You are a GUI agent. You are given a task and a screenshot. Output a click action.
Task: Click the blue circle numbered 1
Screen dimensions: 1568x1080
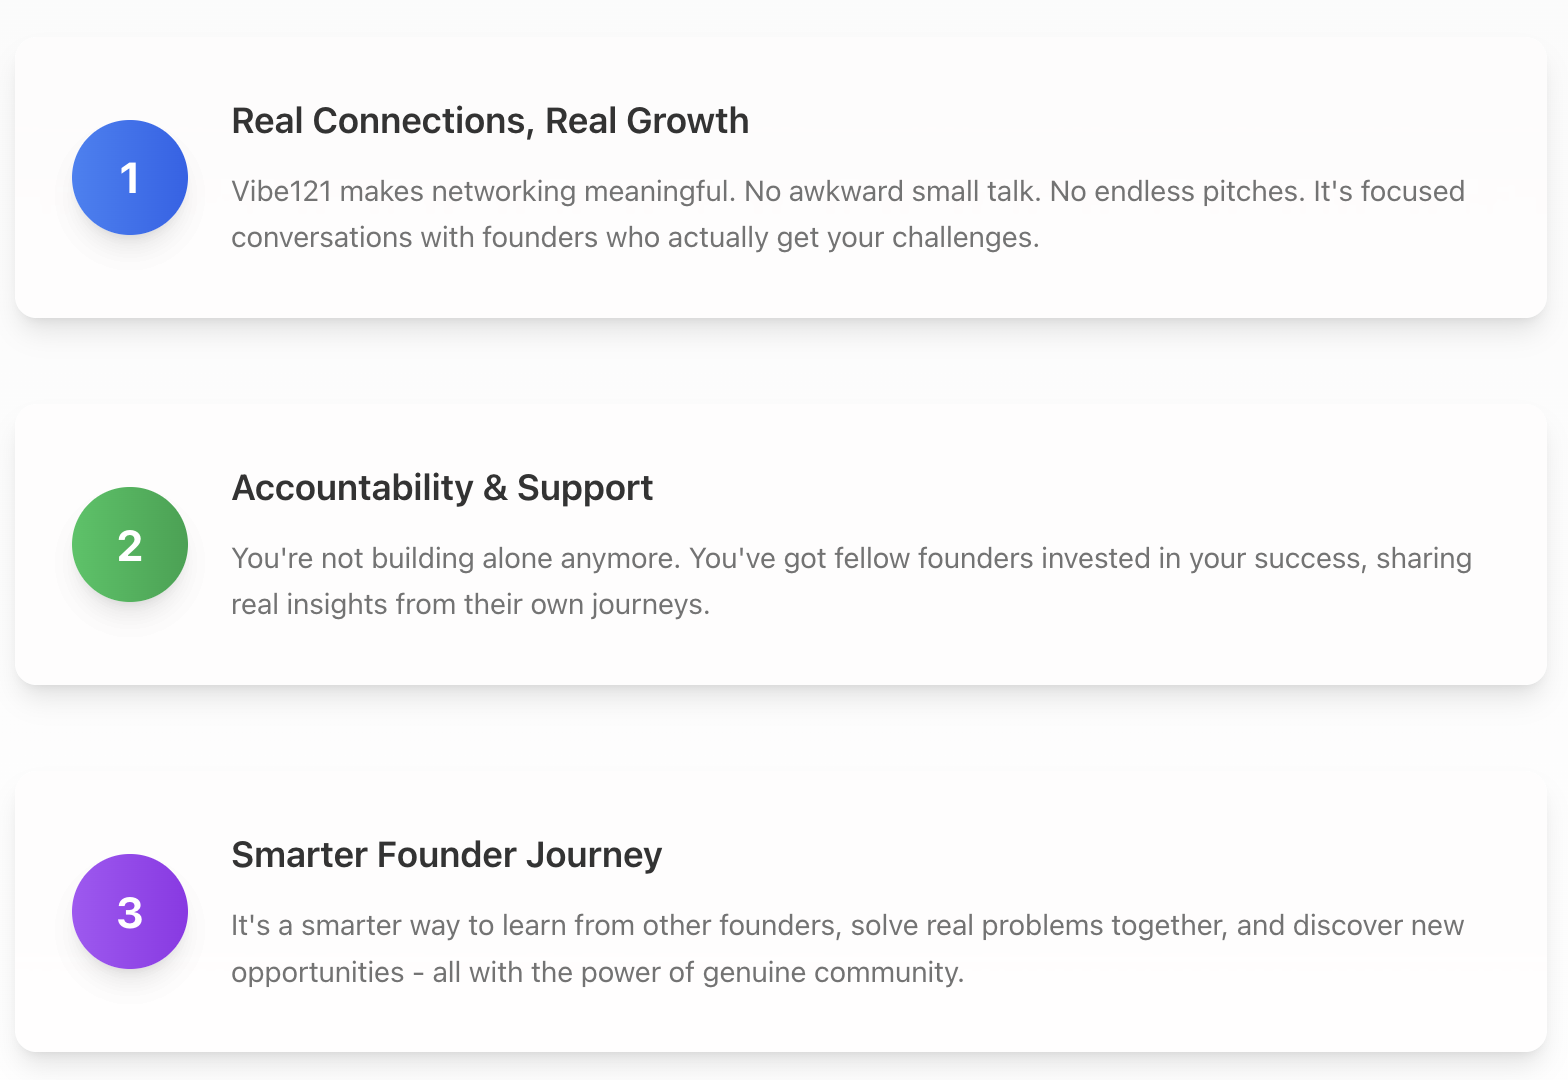(130, 178)
